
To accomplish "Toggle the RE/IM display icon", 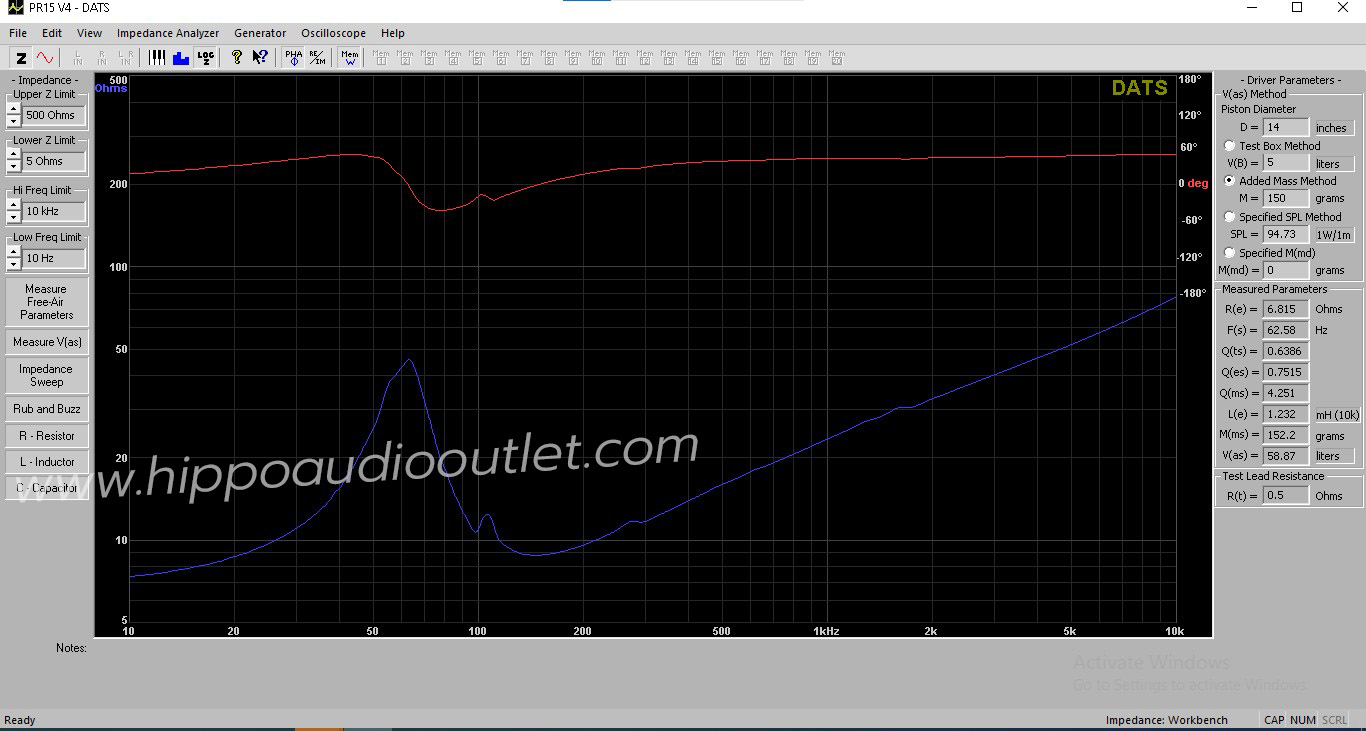I will click(316, 58).
